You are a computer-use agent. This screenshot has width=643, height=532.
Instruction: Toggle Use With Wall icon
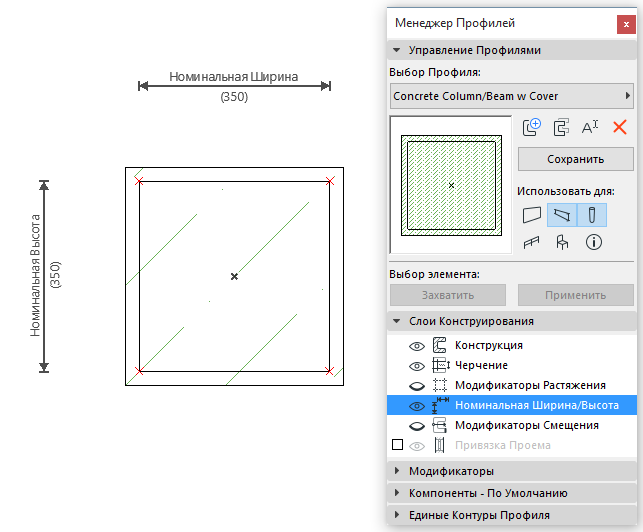[x=532, y=215]
